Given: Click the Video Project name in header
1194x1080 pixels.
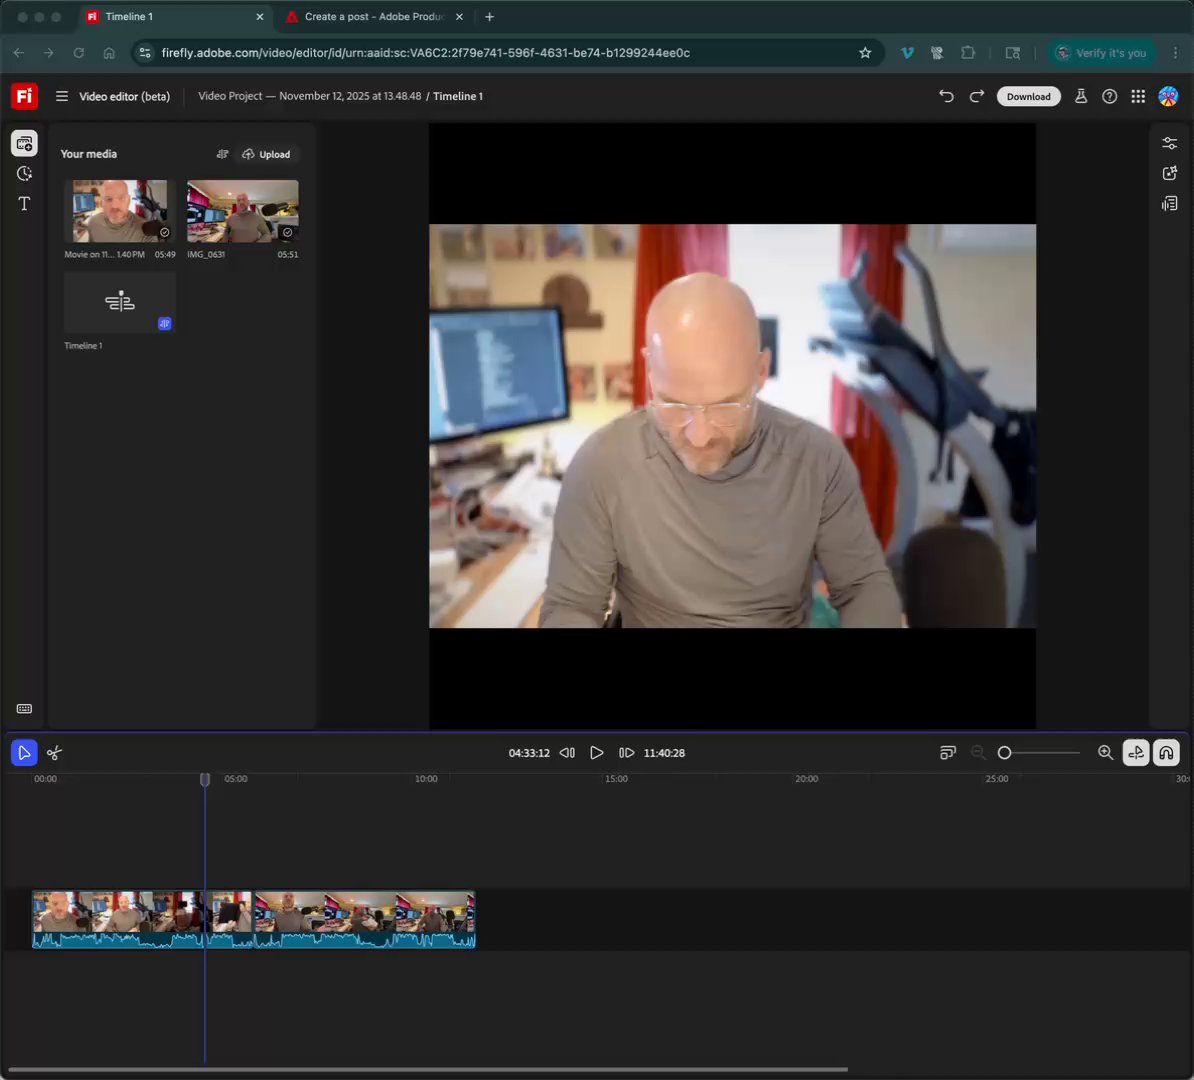Looking at the screenshot, I should click(309, 96).
